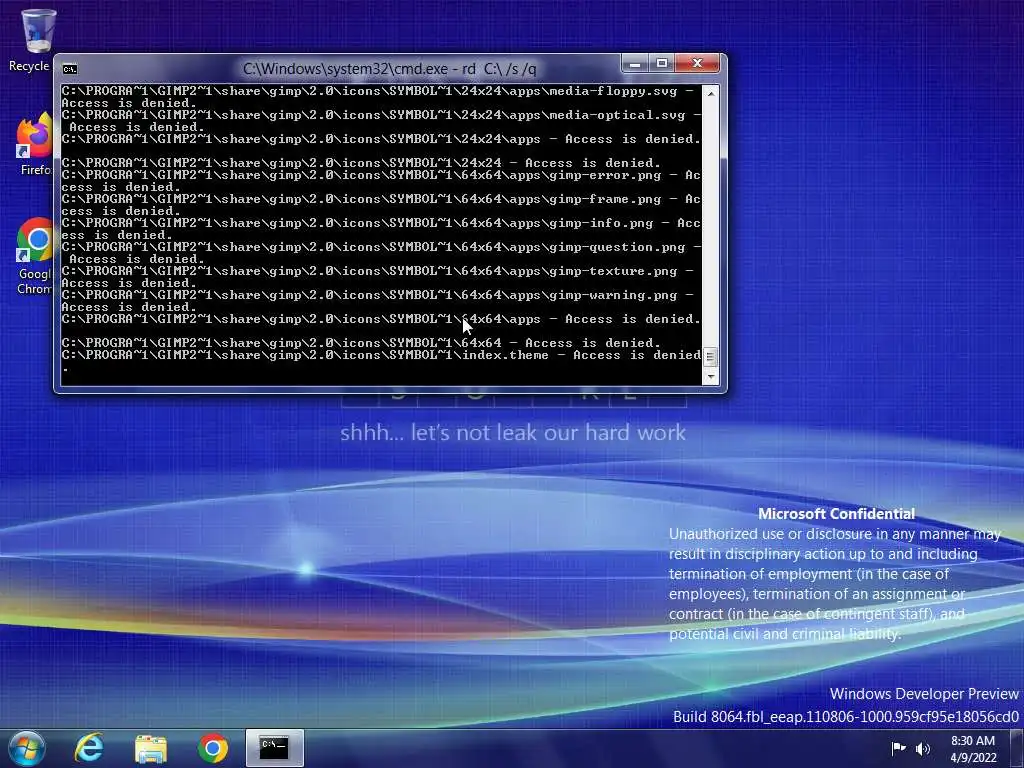The height and width of the screenshot is (768, 1024).
Task: Click the gimp-frame.png output line
Action: click(x=381, y=199)
